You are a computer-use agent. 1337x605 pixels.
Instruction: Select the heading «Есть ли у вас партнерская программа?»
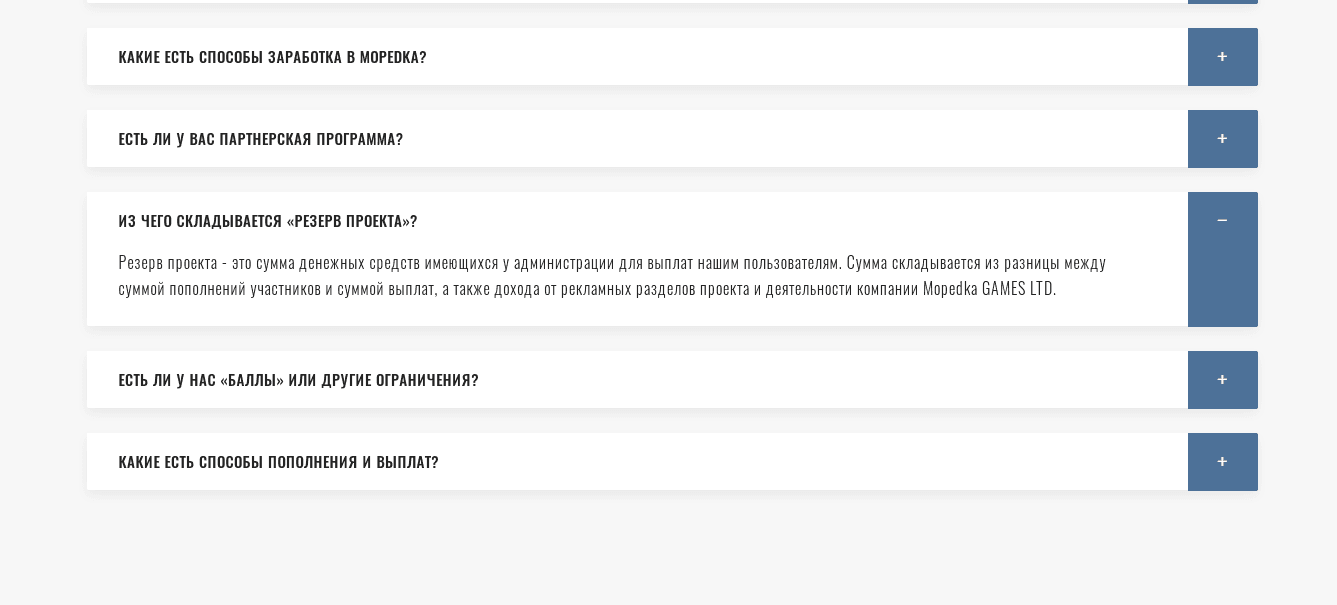pyautogui.click(x=261, y=139)
